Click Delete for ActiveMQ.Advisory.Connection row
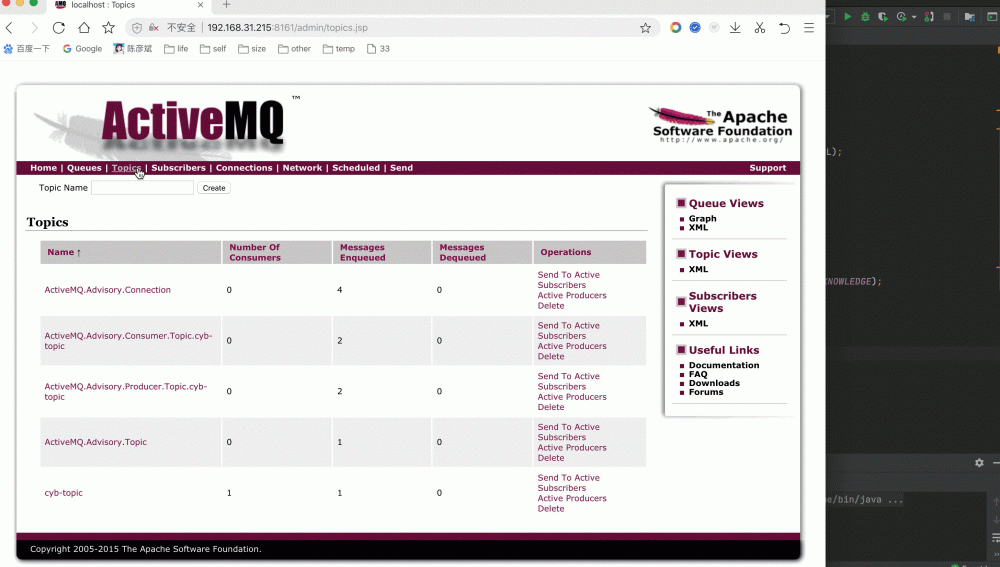Viewport: 1000px width, 567px height. pyautogui.click(x=550, y=306)
